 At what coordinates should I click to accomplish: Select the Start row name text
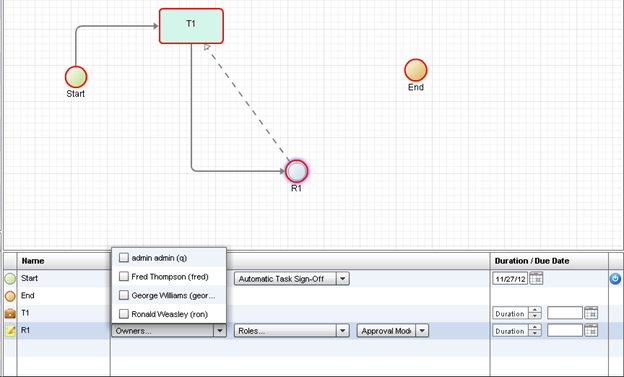pos(29,278)
